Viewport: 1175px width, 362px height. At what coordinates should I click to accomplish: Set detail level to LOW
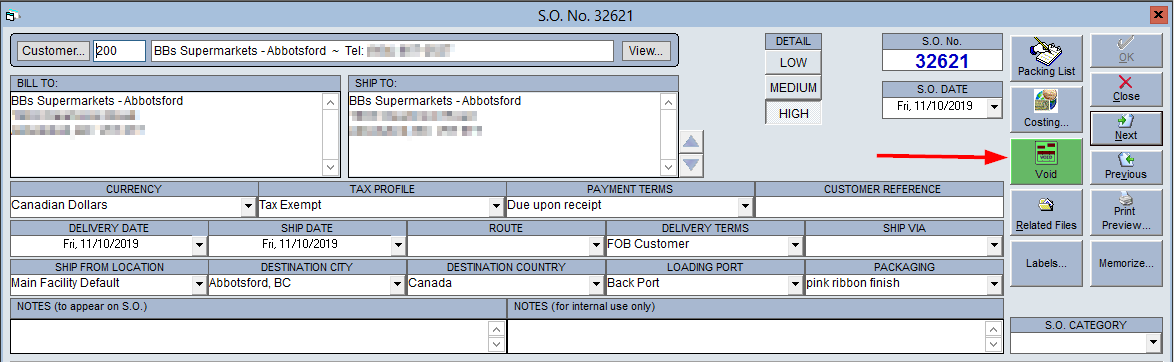(x=793, y=63)
